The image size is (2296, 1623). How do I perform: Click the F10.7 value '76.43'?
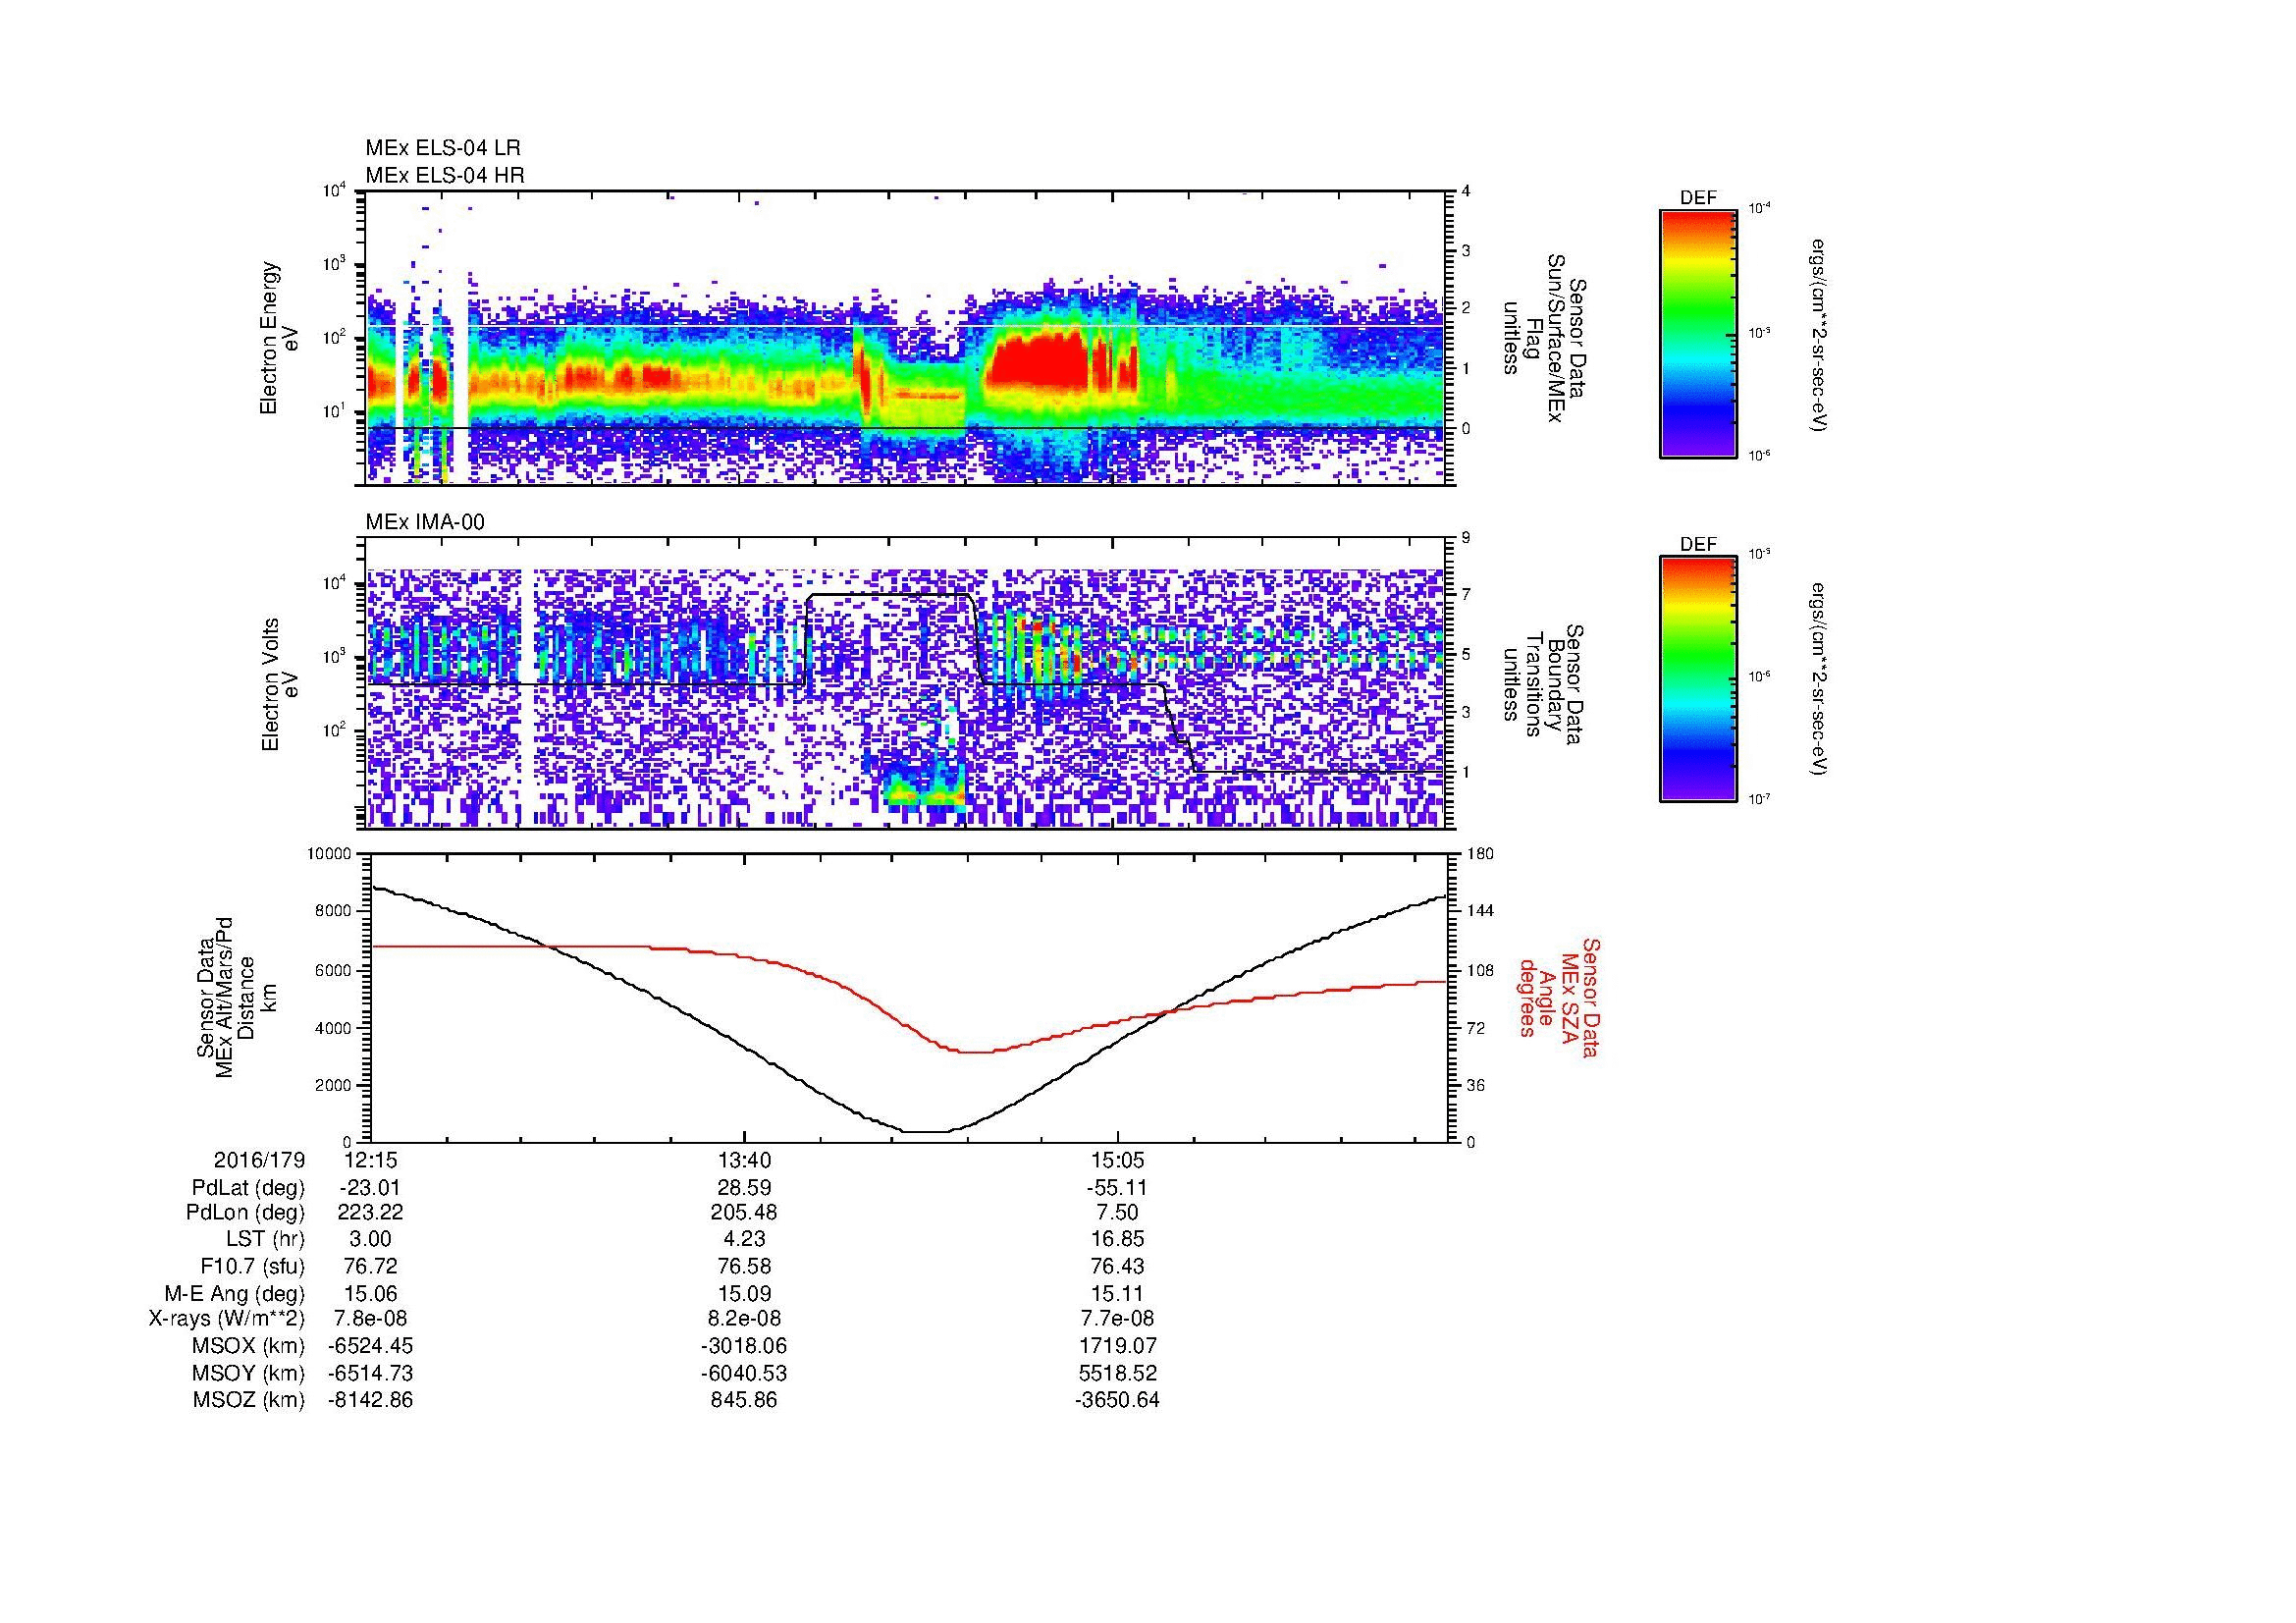(1118, 1266)
